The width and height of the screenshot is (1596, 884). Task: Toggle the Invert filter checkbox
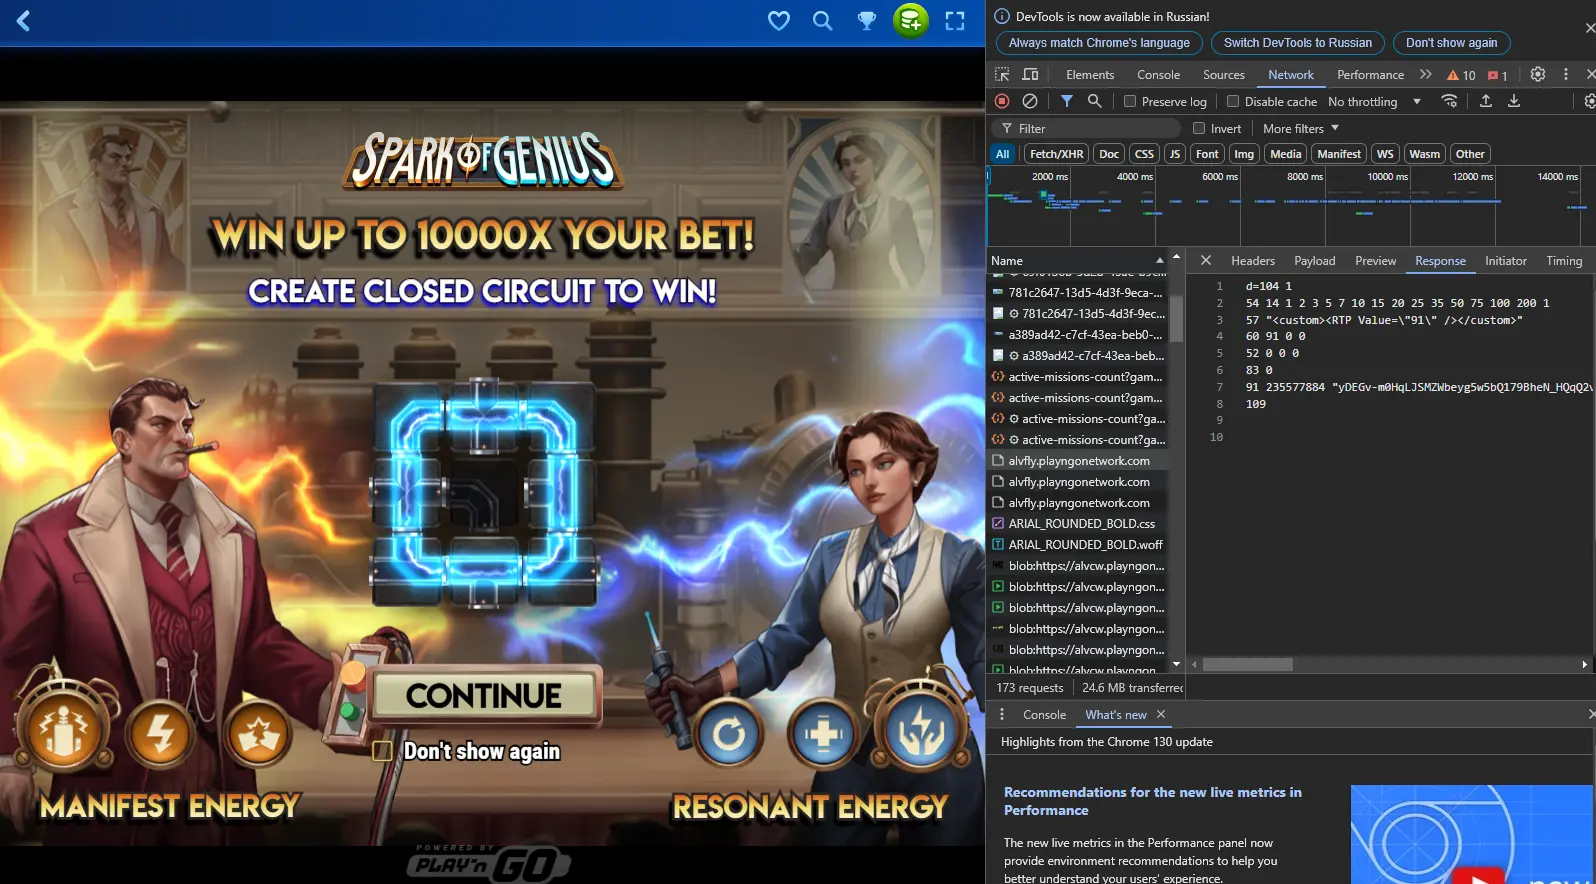point(1199,128)
